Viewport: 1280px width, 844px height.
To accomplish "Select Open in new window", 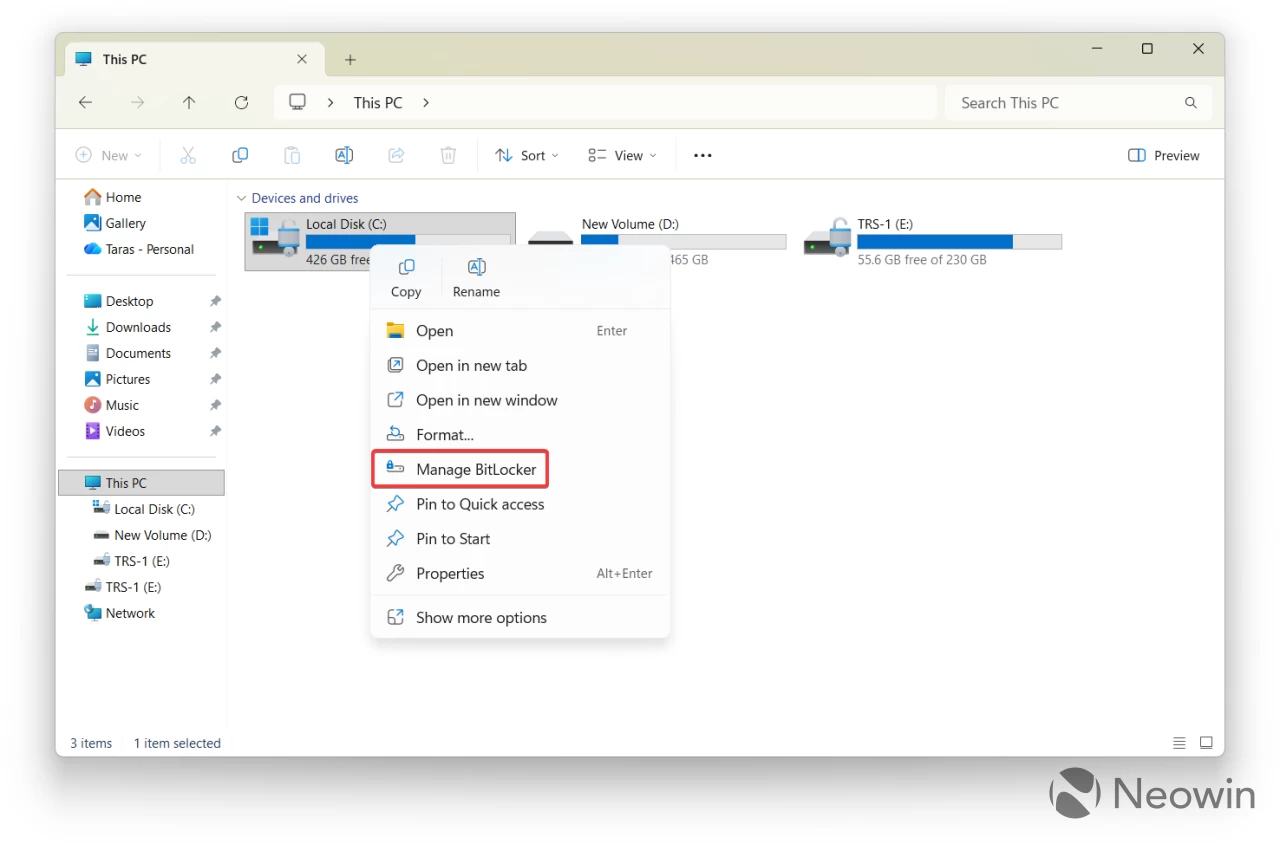I will point(520,400).
